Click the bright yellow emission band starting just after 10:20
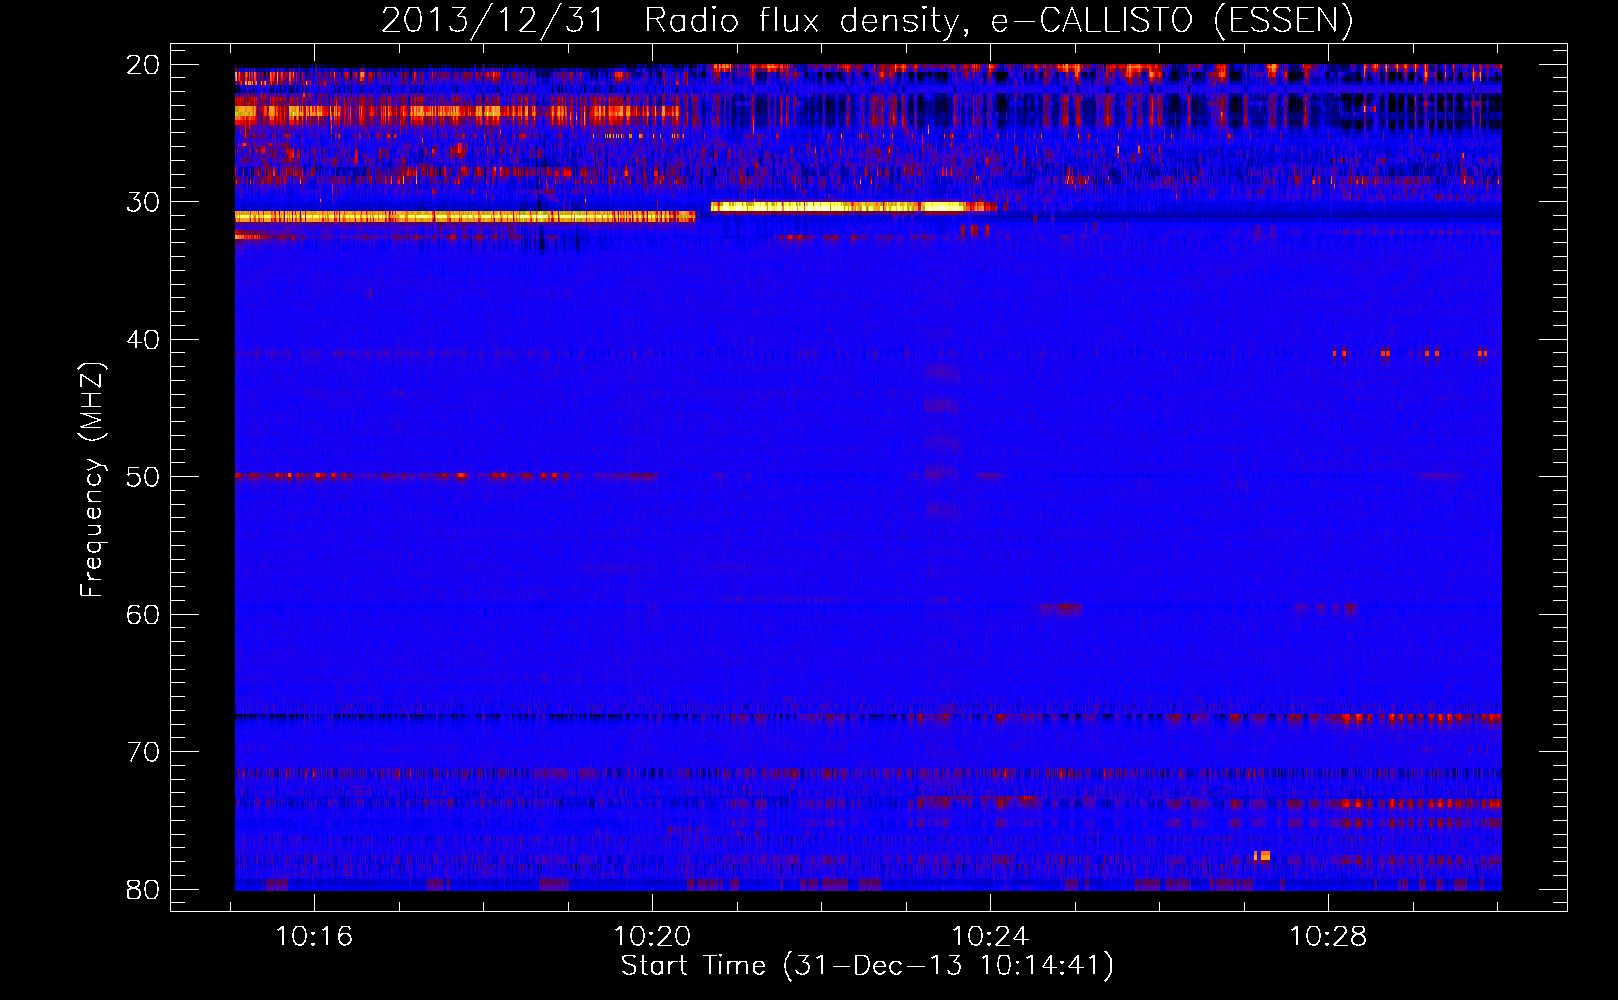The width and height of the screenshot is (1618, 1000). [853, 207]
